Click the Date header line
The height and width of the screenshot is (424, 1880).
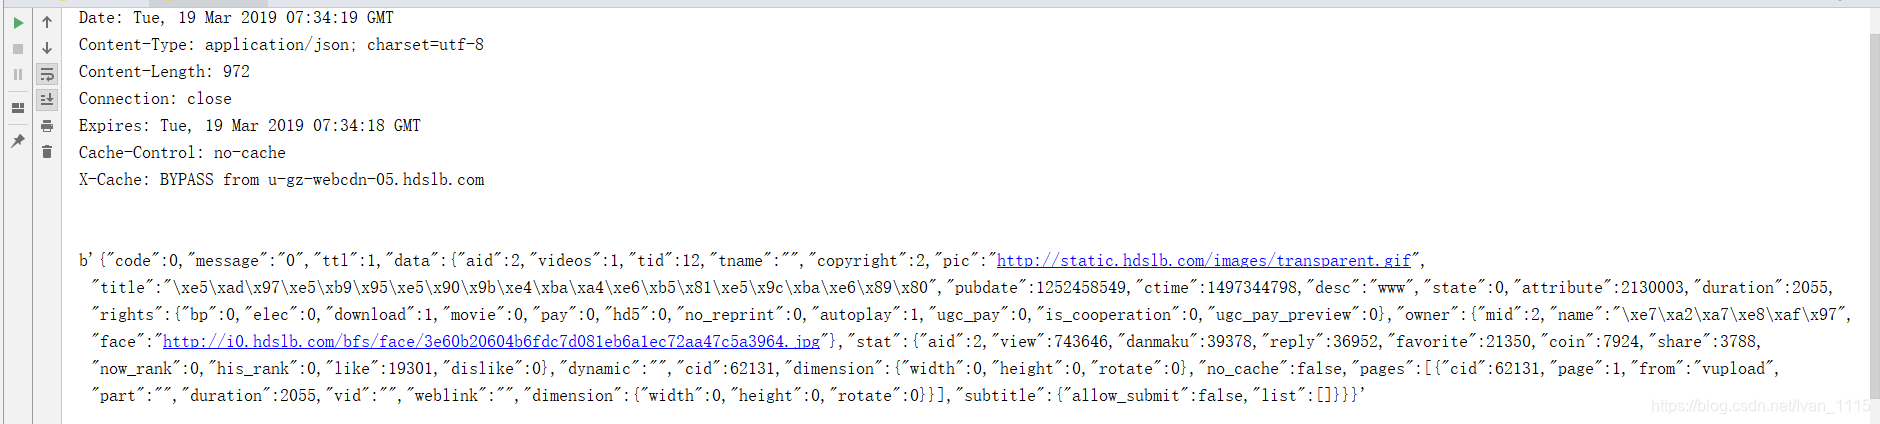[x=236, y=18]
